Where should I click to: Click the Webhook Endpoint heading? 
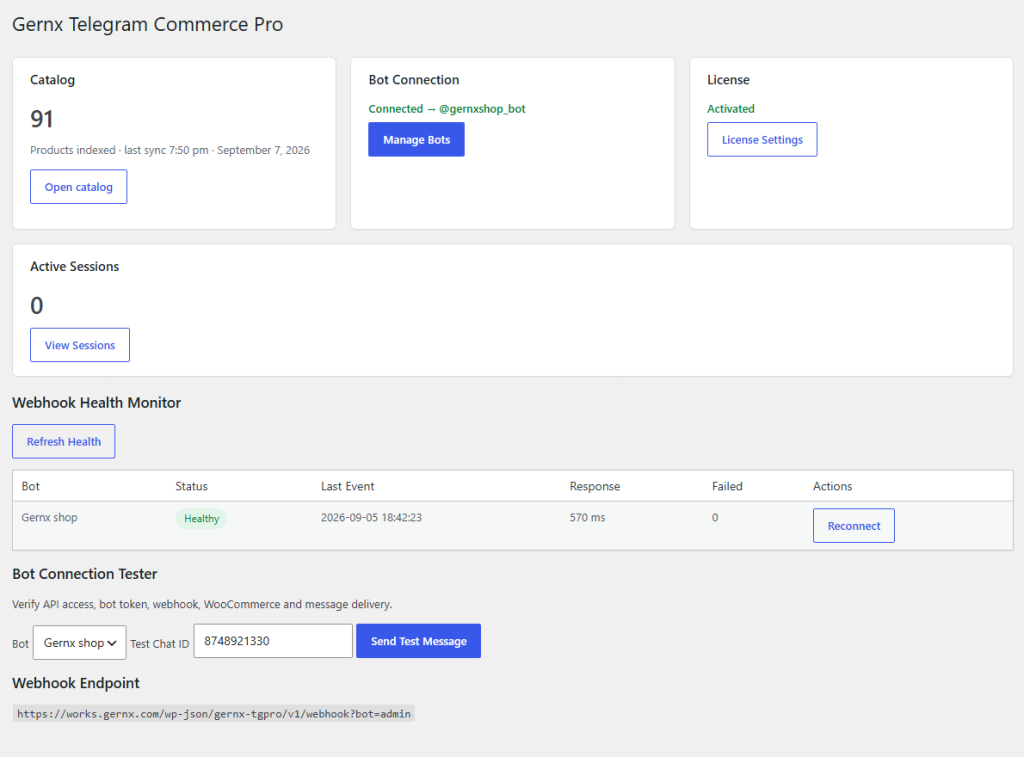(x=76, y=683)
